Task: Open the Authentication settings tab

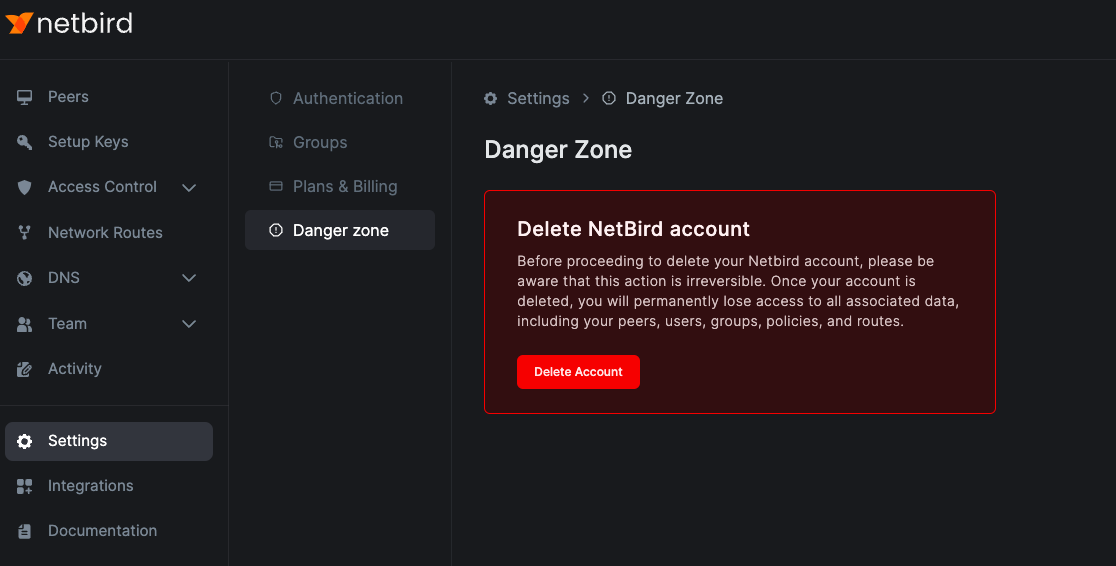Action: pyautogui.click(x=347, y=98)
